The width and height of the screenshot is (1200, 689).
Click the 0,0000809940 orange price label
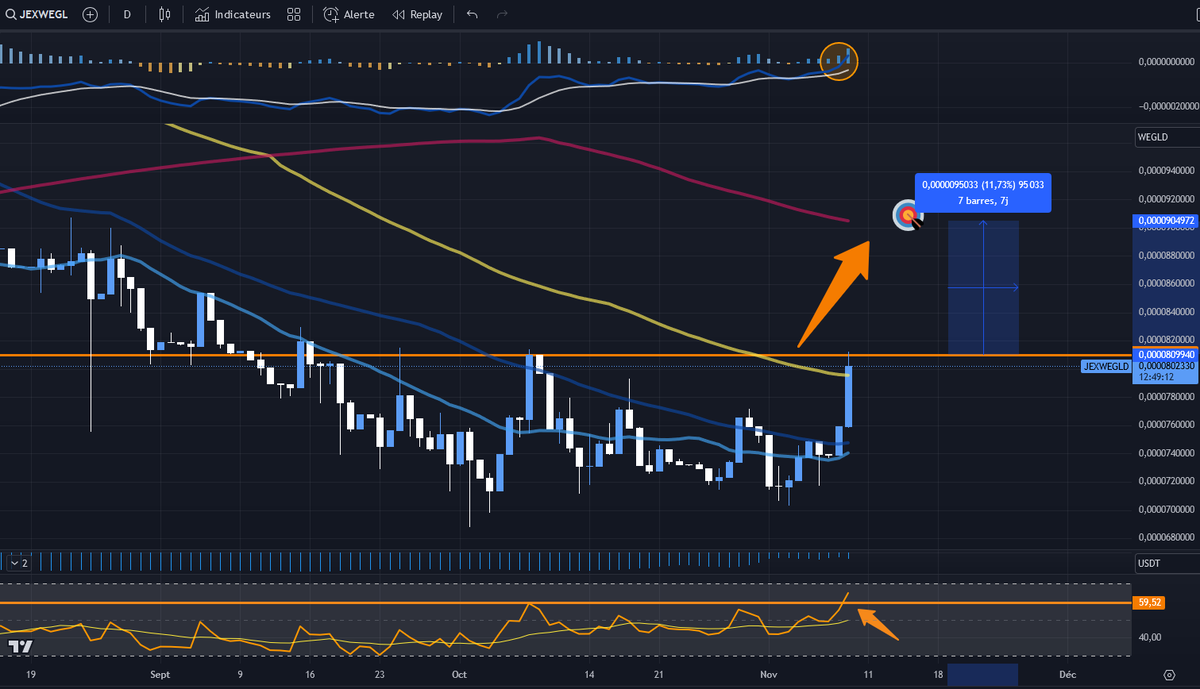point(1166,354)
